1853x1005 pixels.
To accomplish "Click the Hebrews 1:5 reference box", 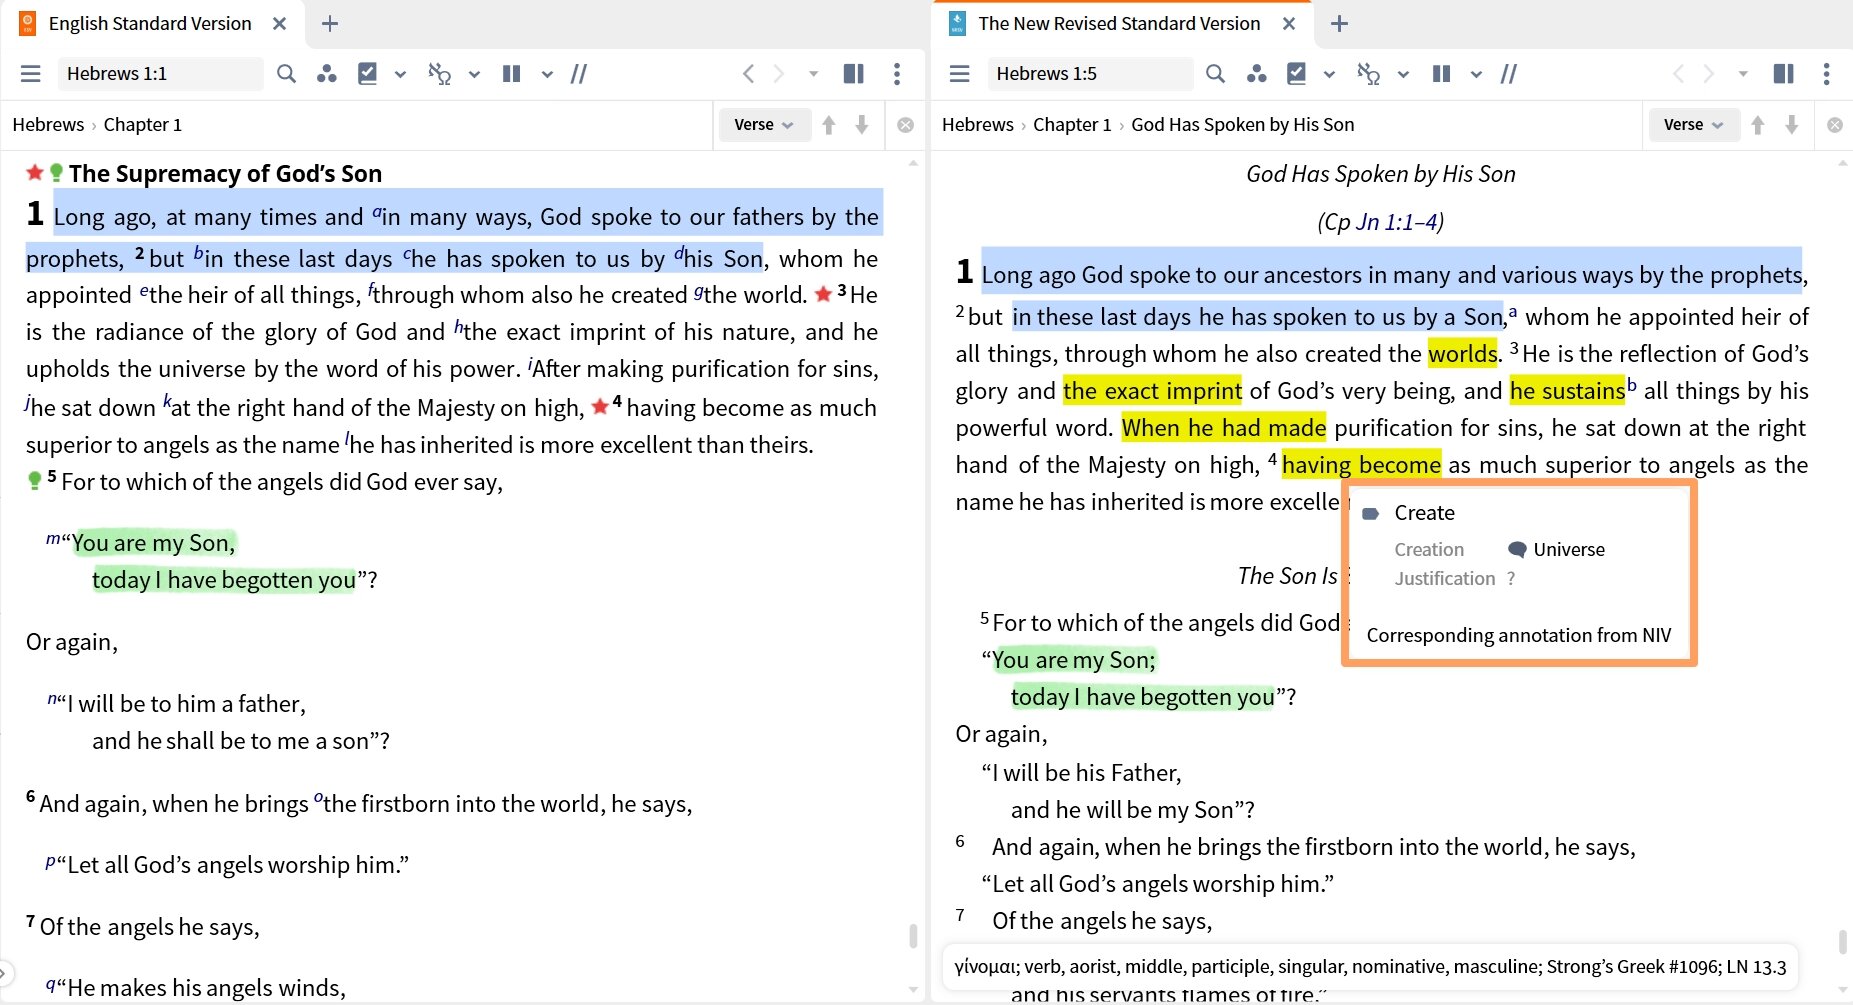I will click(1090, 74).
